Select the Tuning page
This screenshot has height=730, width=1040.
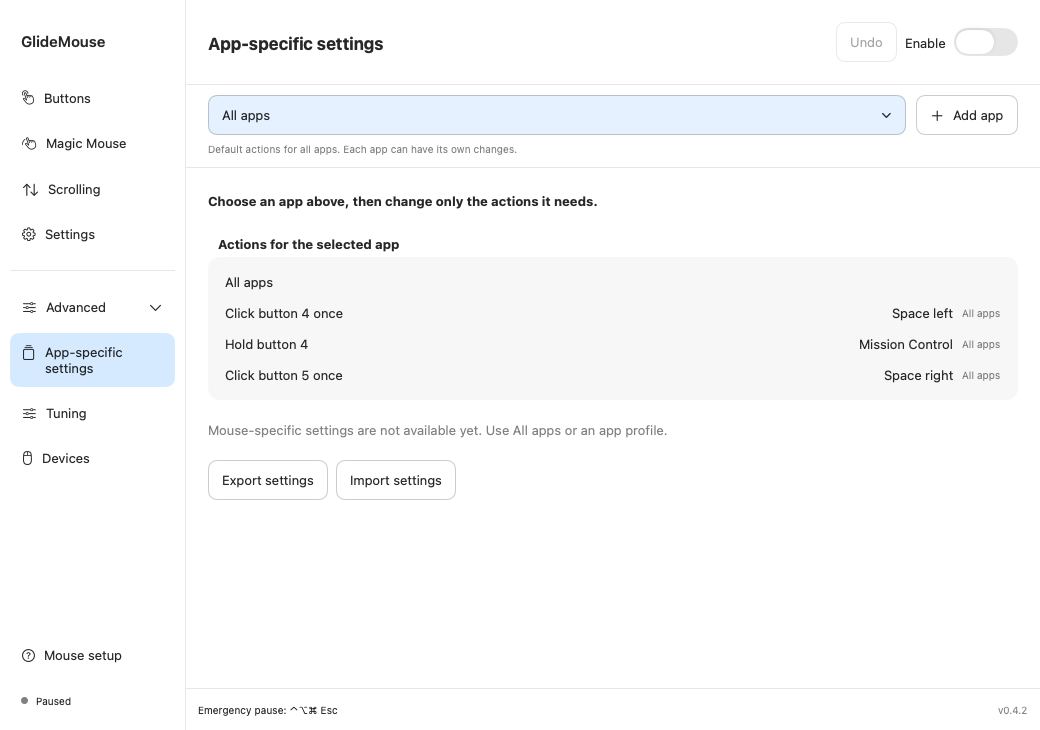tap(92, 414)
